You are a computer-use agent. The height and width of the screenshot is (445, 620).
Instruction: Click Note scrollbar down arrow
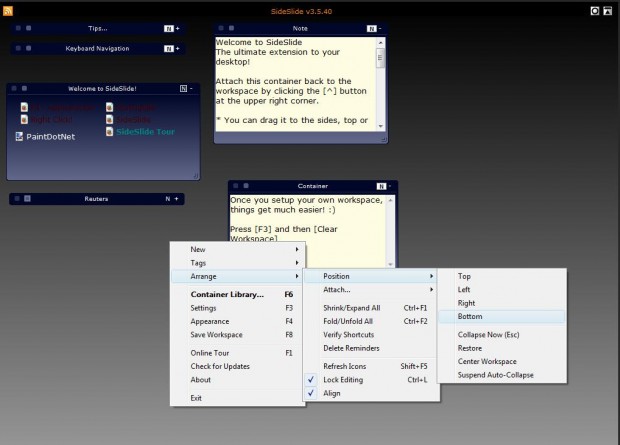click(x=380, y=126)
